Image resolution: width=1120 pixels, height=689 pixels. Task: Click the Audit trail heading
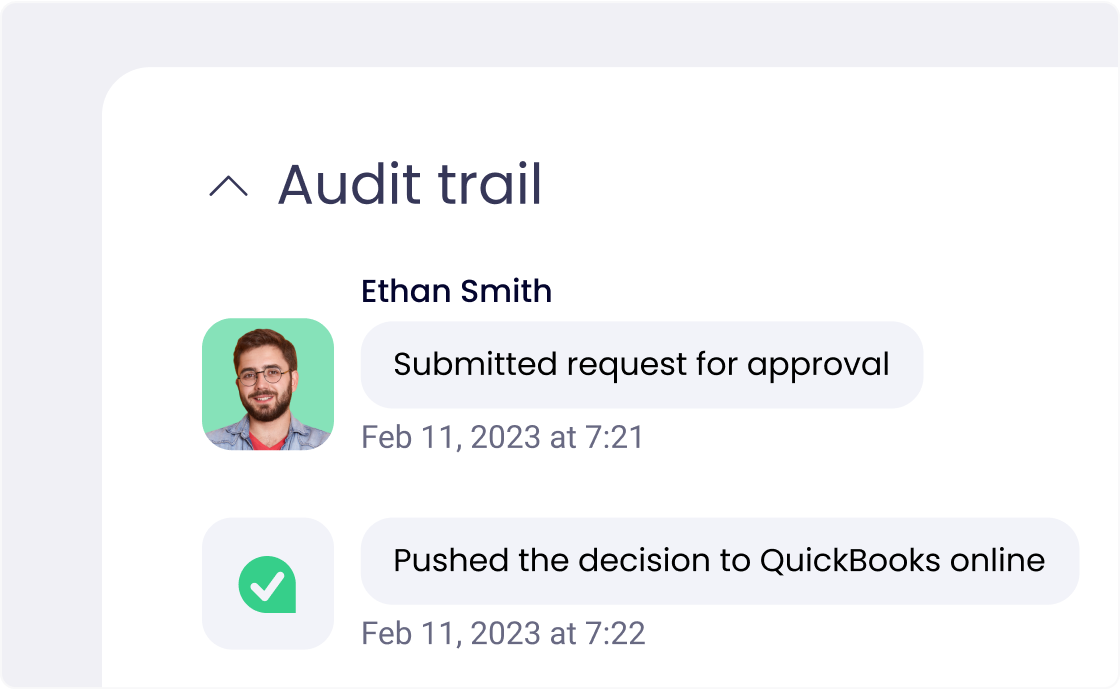pos(409,185)
